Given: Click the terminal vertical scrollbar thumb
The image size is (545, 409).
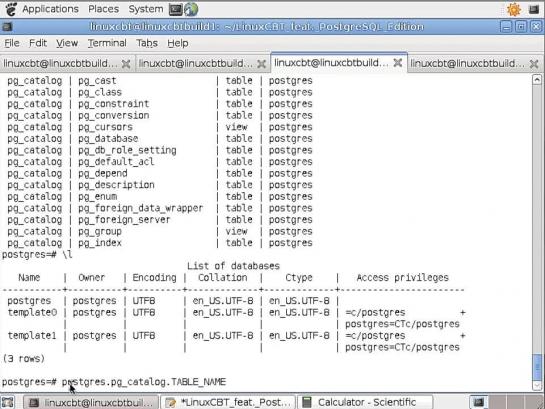Looking at the screenshot, I should (537, 367).
